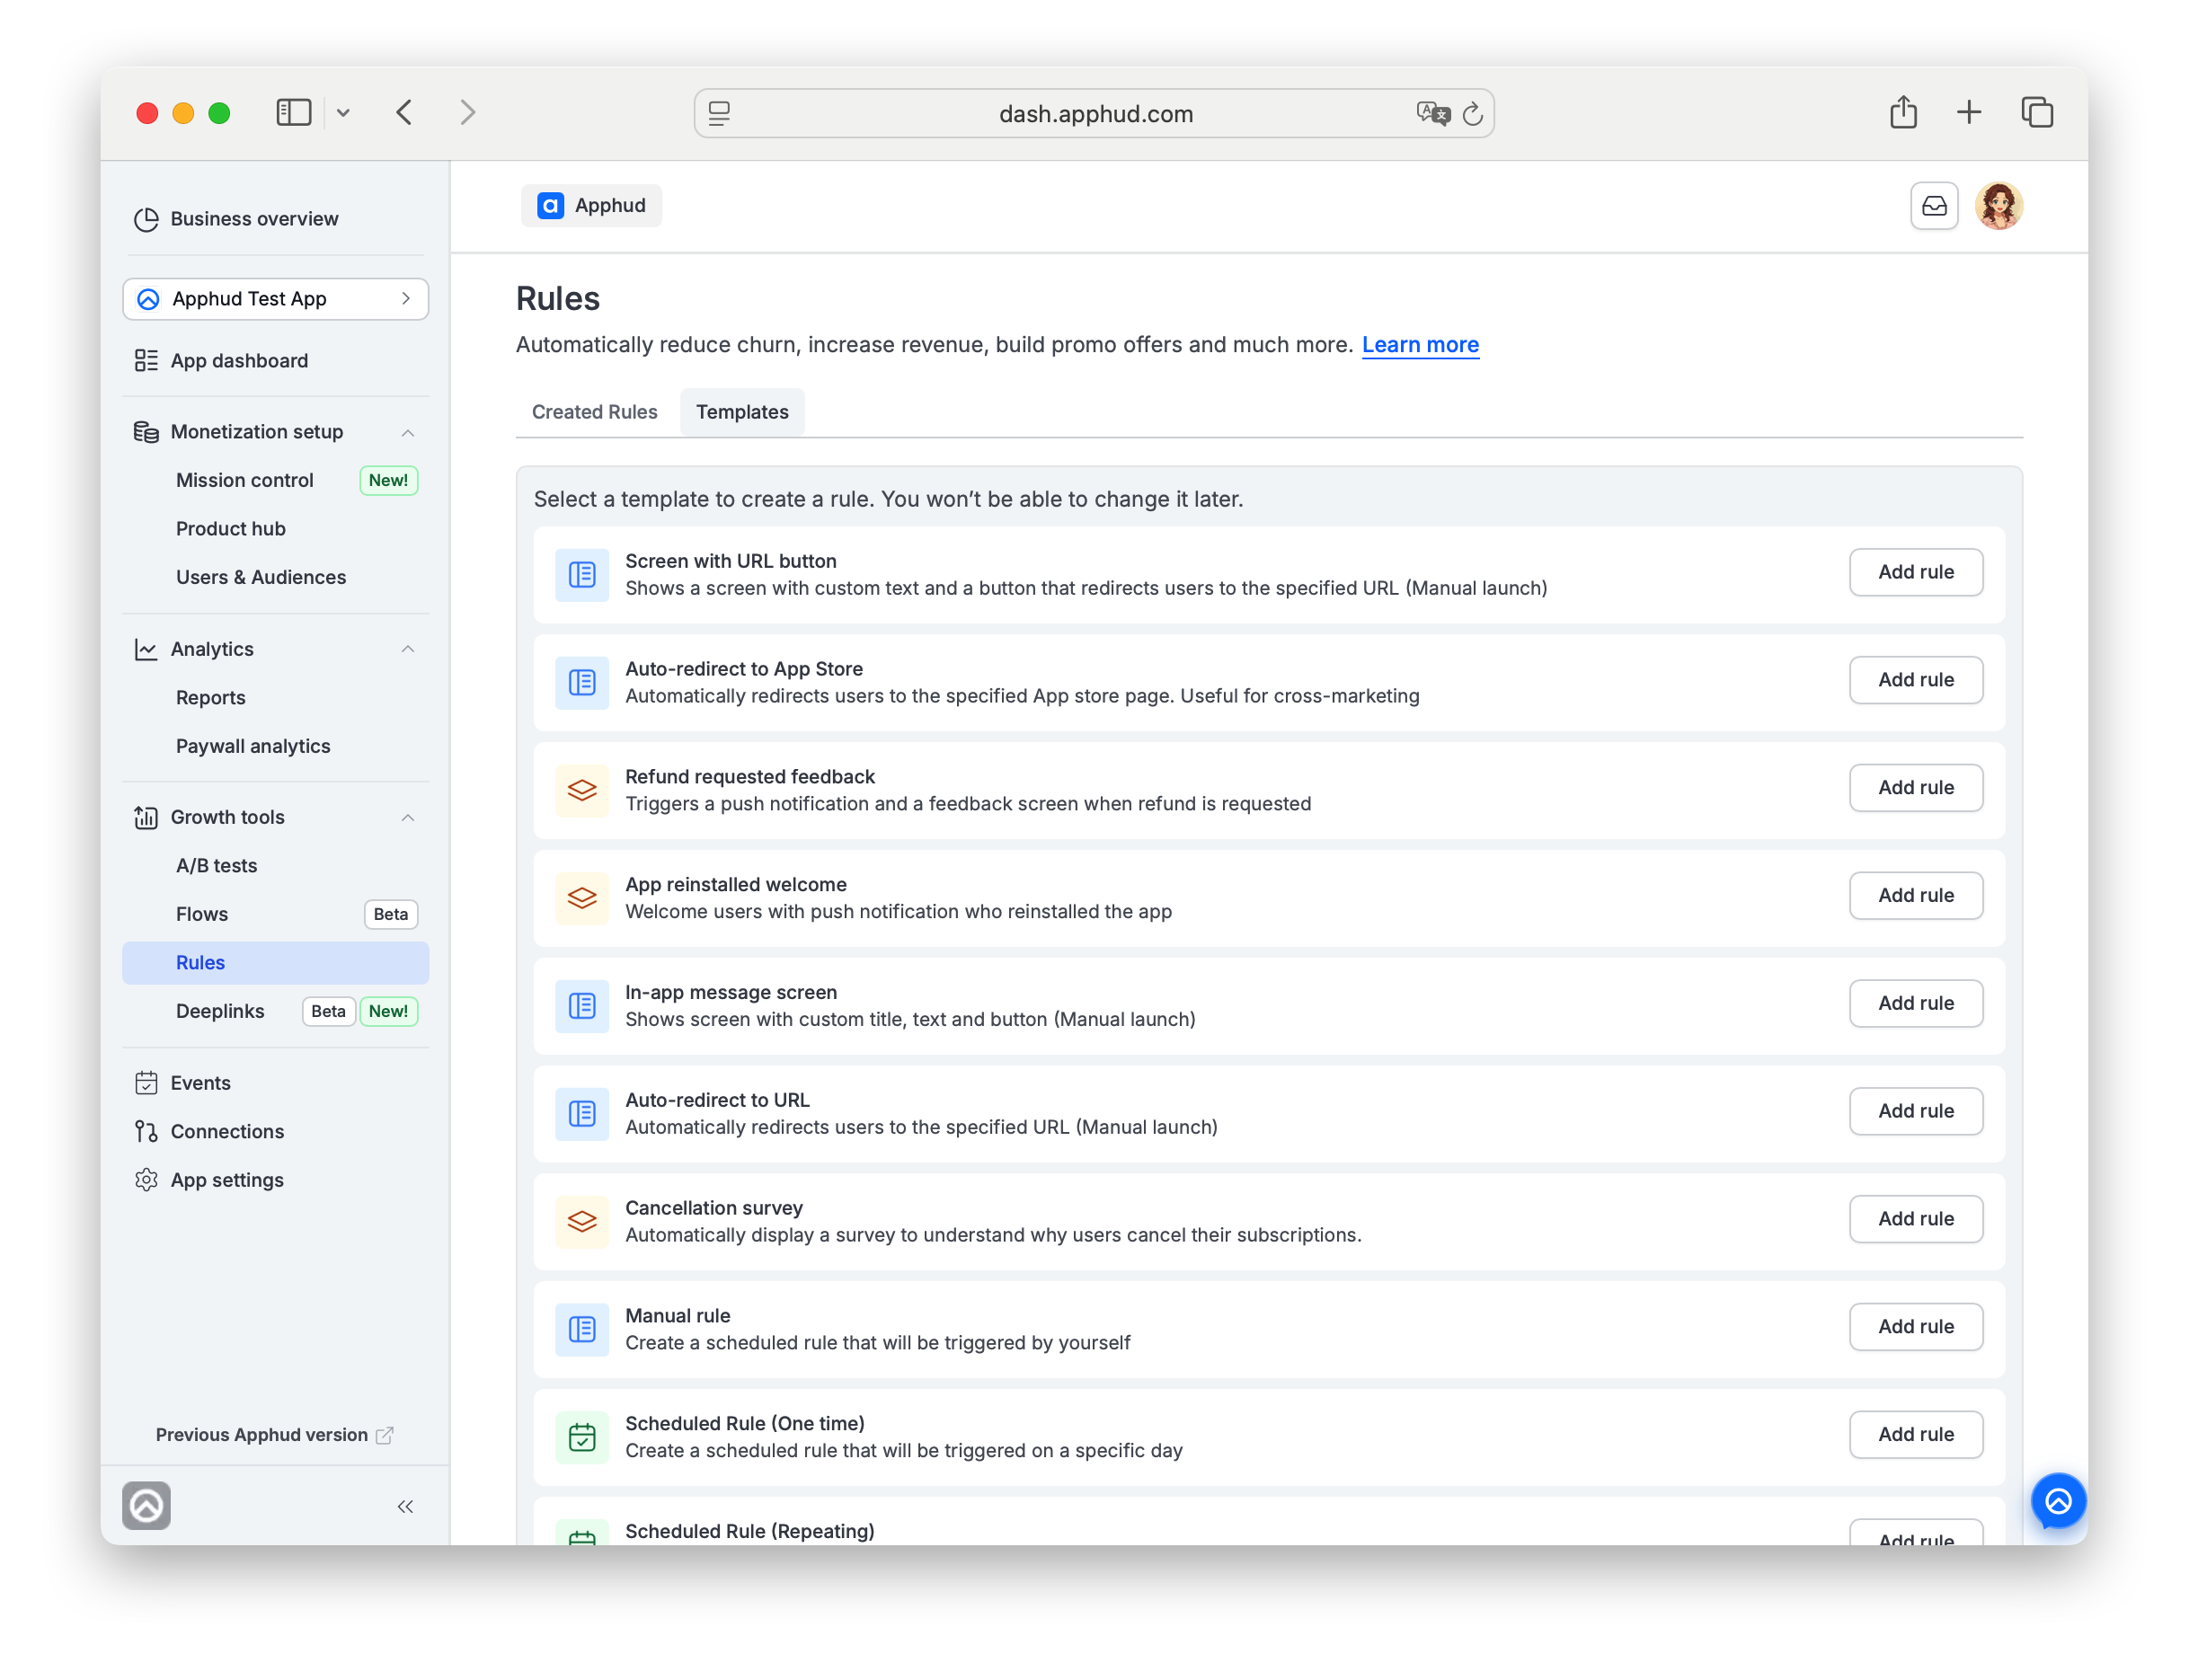Click the Monetization setup coins icon
Viewport: 2189px width, 1680px height.
tap(146, 432)
